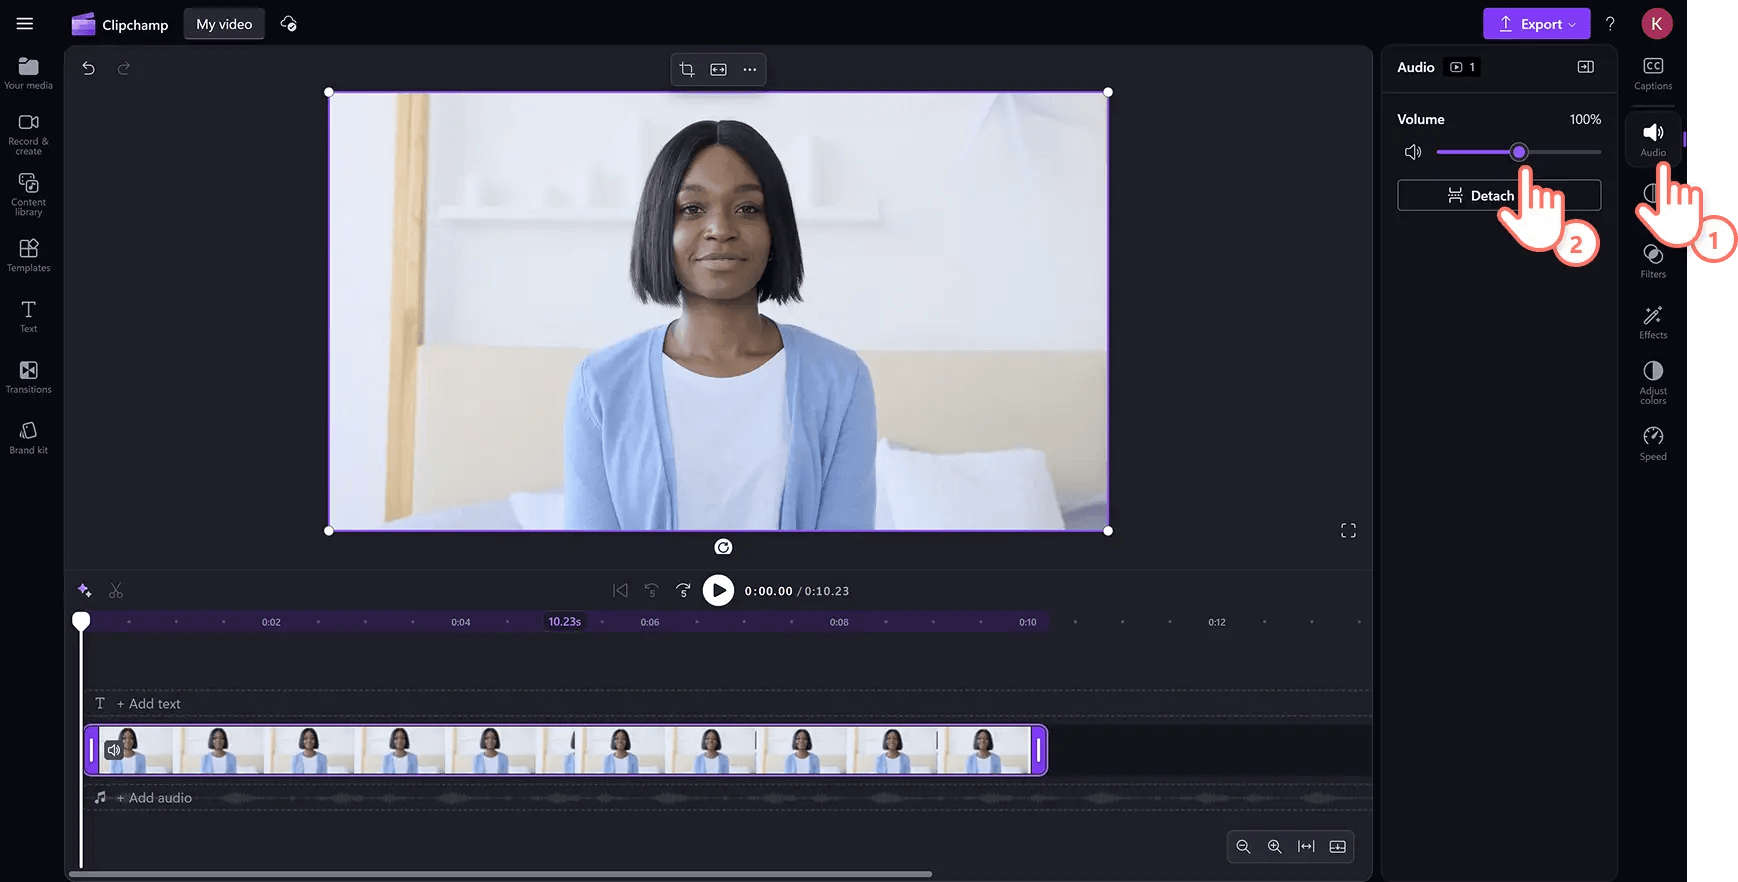Screen dimensions: 1738x882
Task: Open the Audio panel tab
Action: point(1653,139)
